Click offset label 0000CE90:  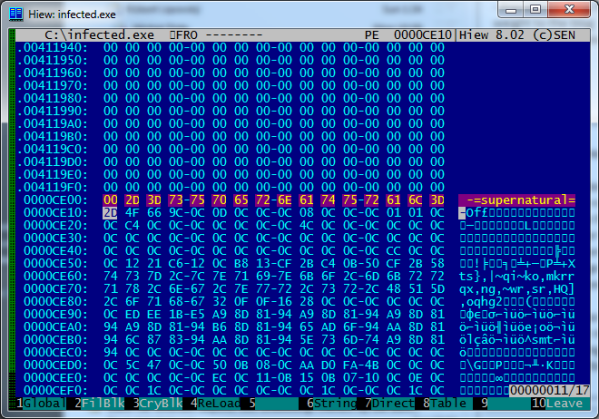[55, 314]
